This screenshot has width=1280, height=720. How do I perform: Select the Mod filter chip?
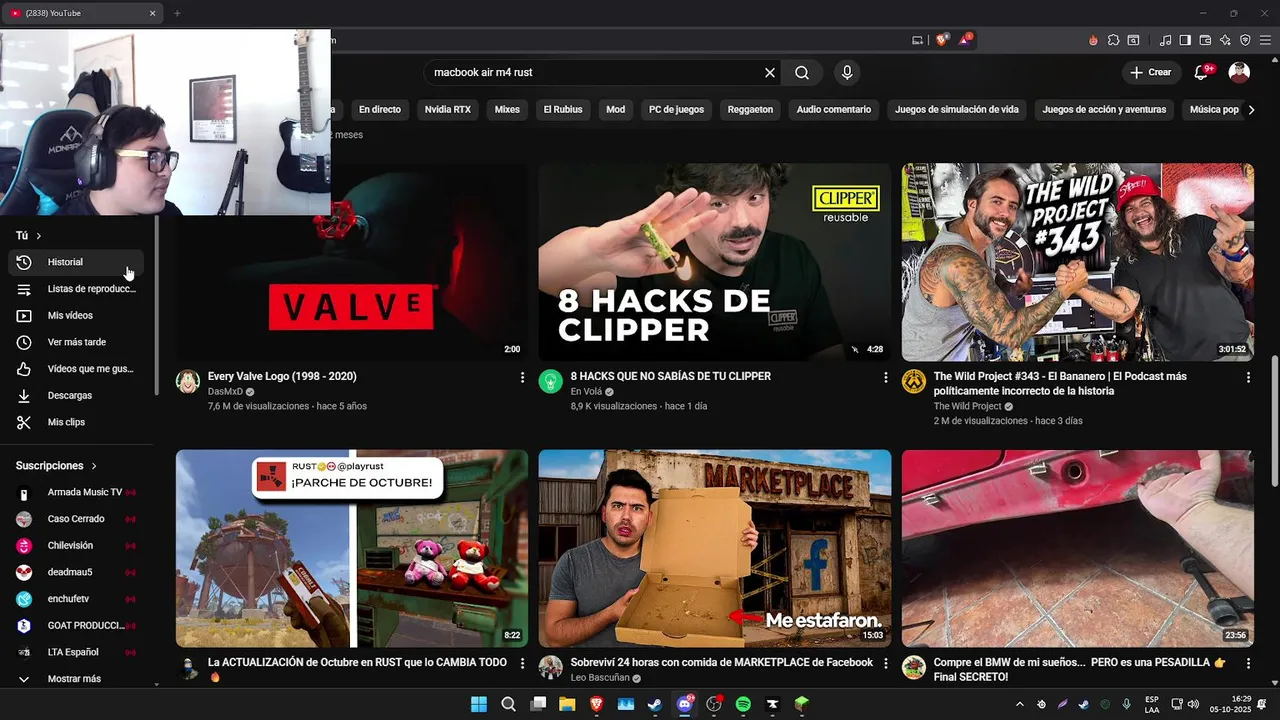click(x=615, y=110)
